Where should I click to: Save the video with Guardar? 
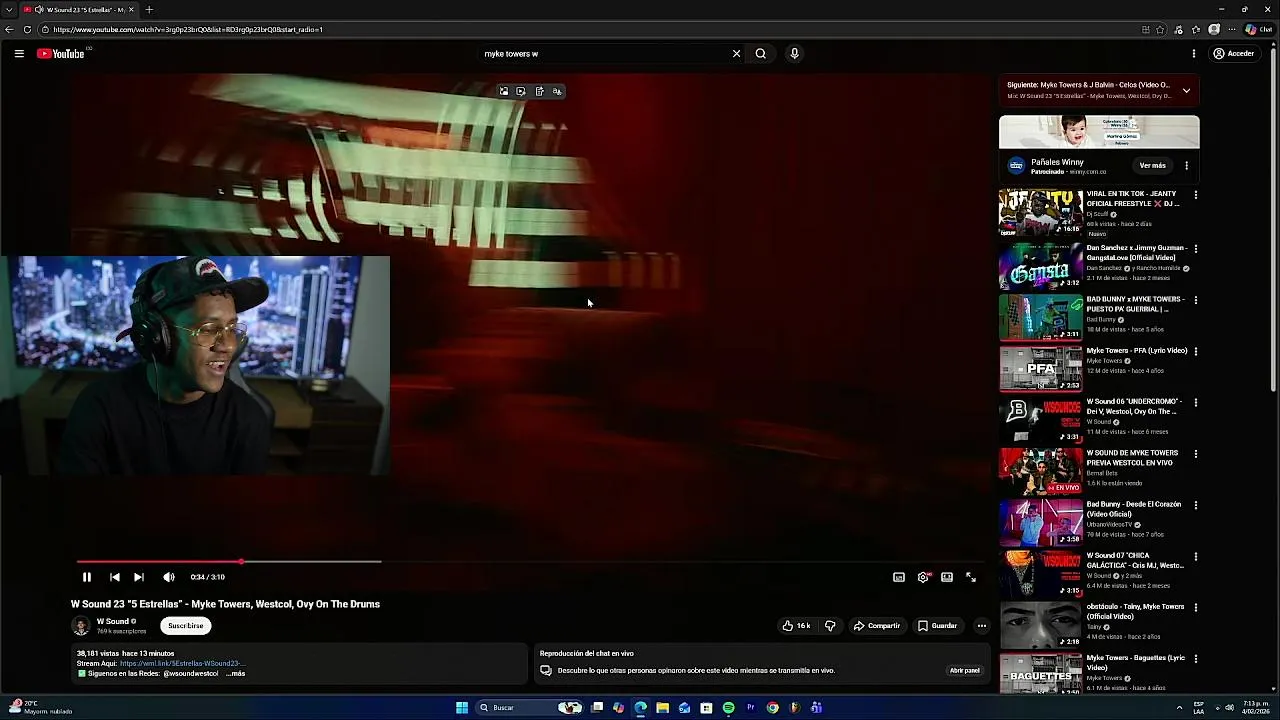point(938,626)
